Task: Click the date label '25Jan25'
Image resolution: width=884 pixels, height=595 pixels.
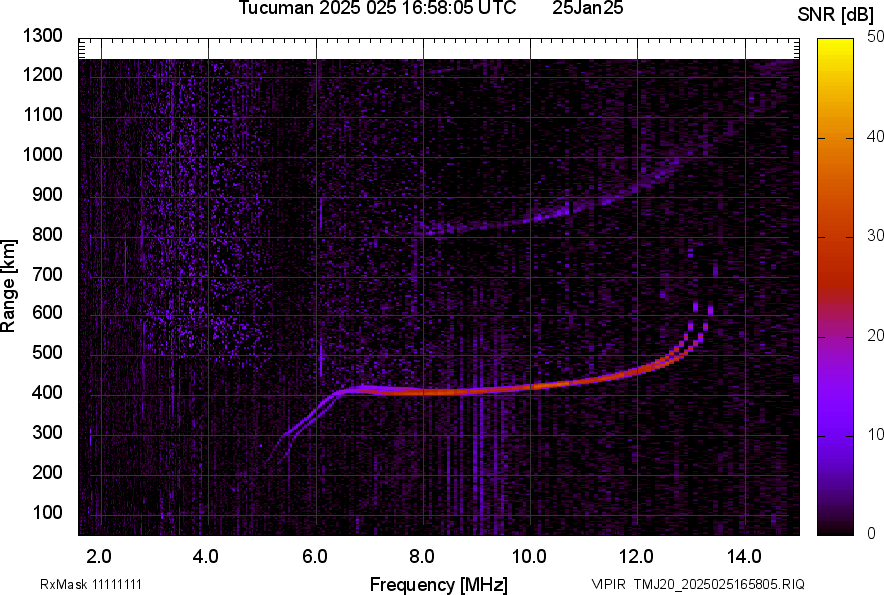Action: [587, 8]
